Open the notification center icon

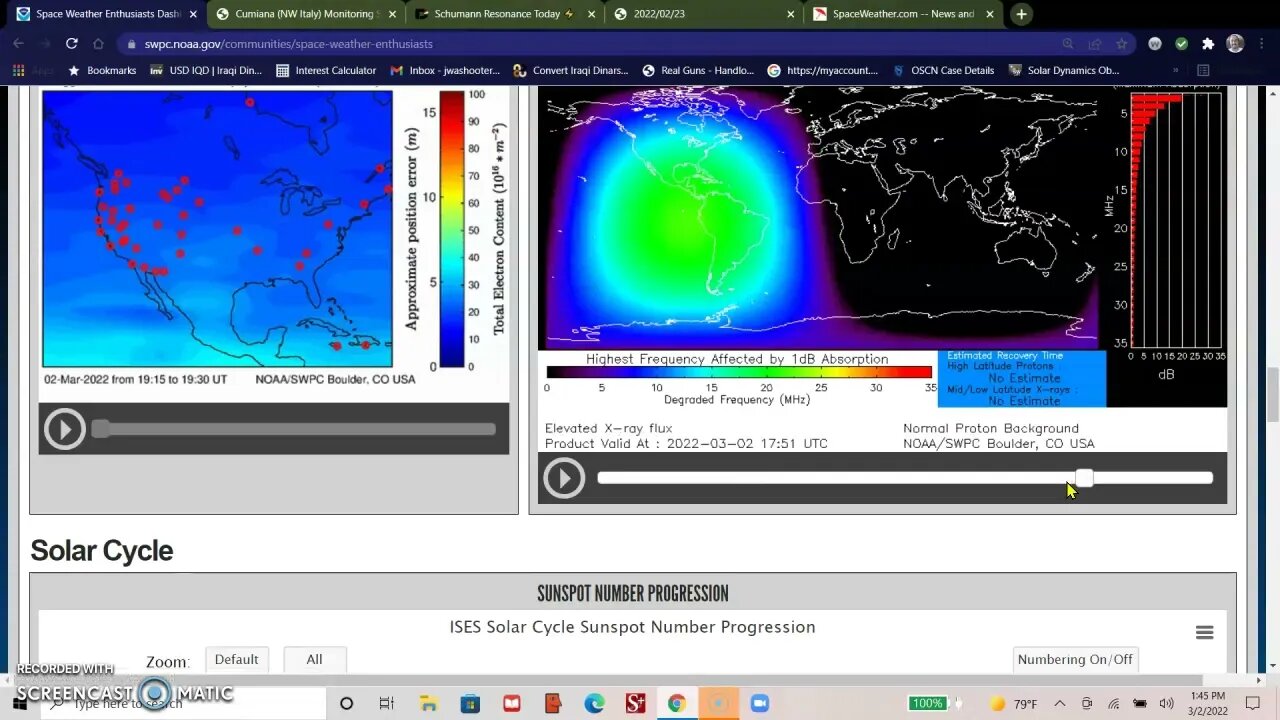(1253, 704)
